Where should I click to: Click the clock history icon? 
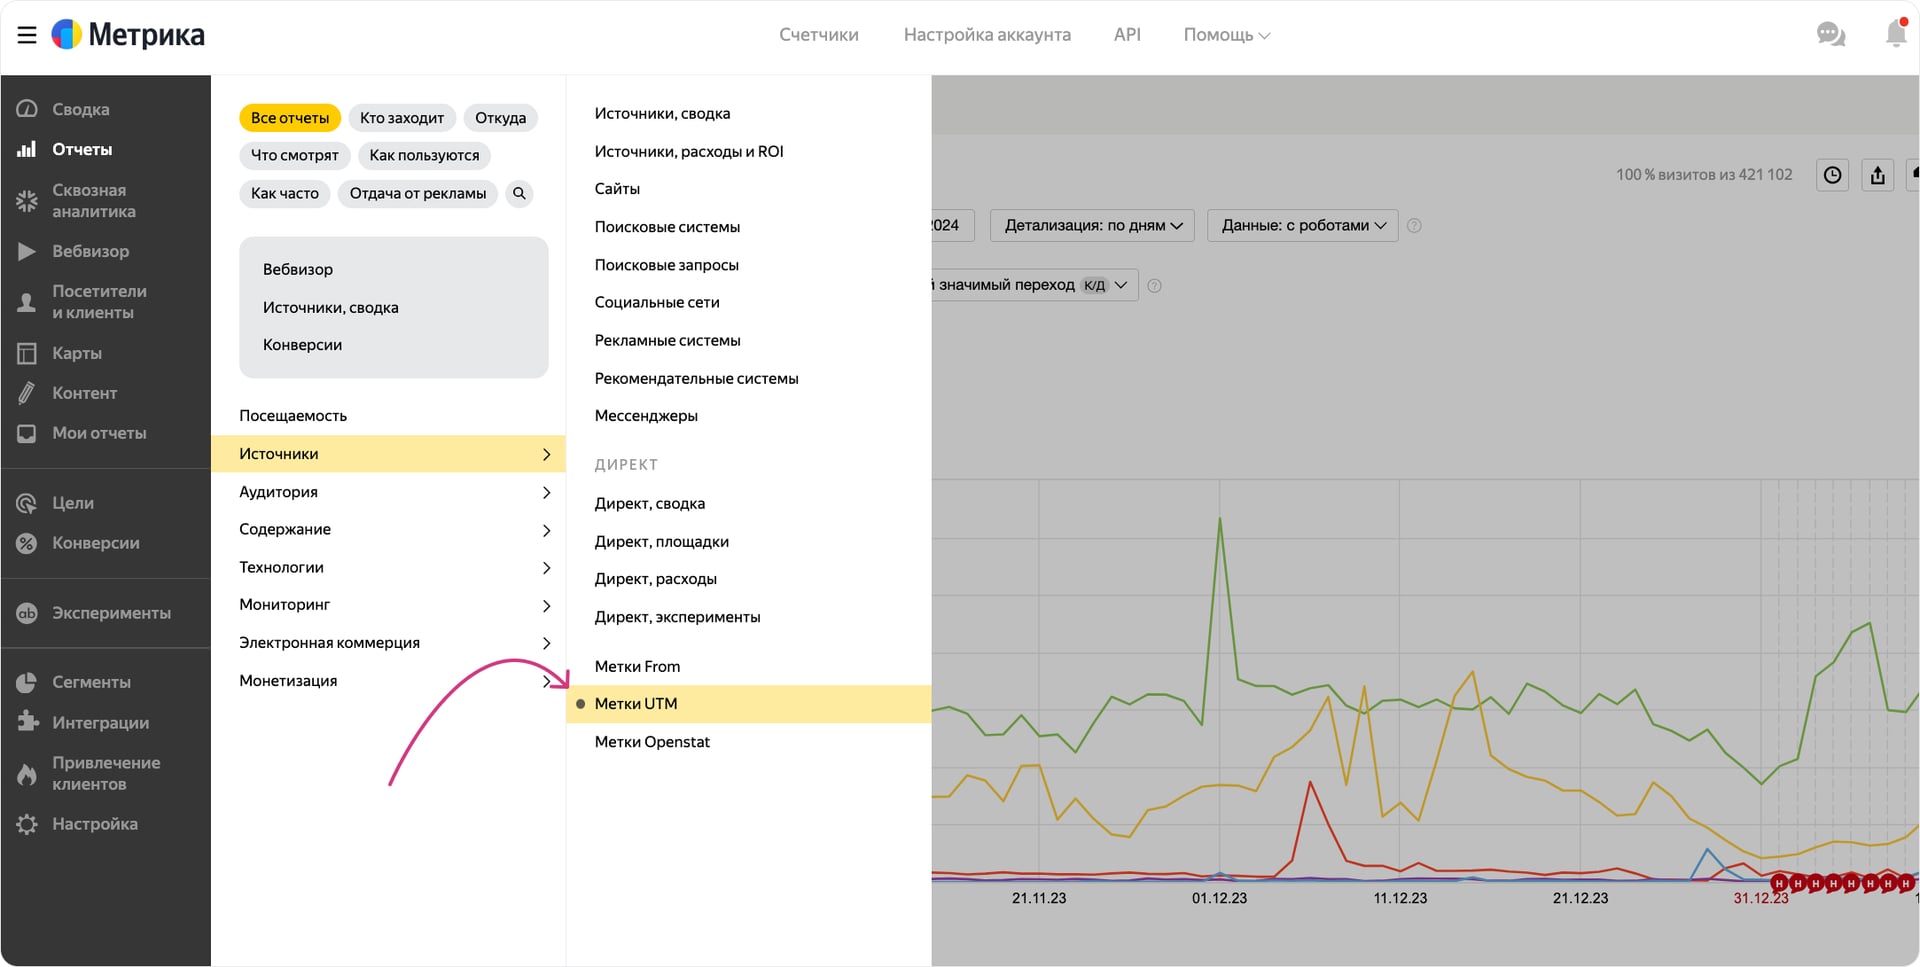(x=1832, y=175)
